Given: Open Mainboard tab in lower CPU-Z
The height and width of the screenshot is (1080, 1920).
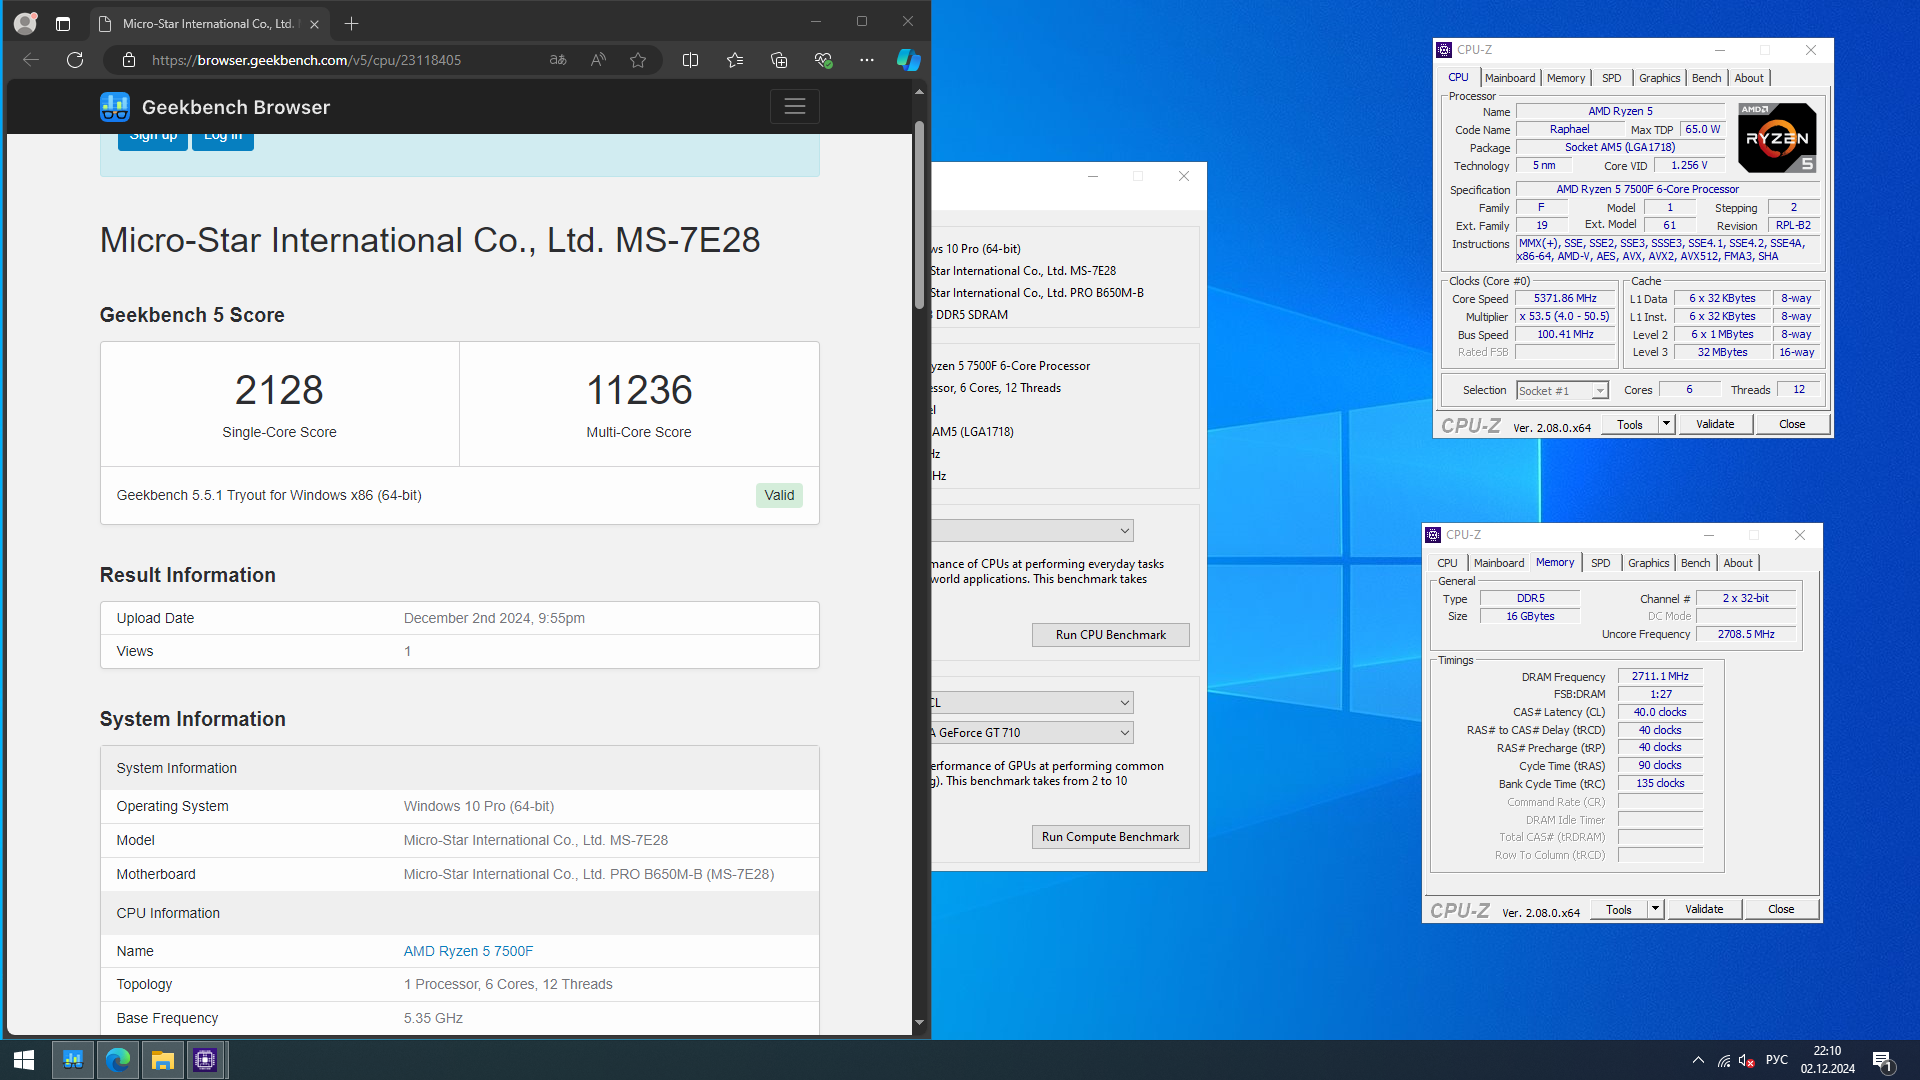Looking at the screenshot, I should click(1498, 563).
